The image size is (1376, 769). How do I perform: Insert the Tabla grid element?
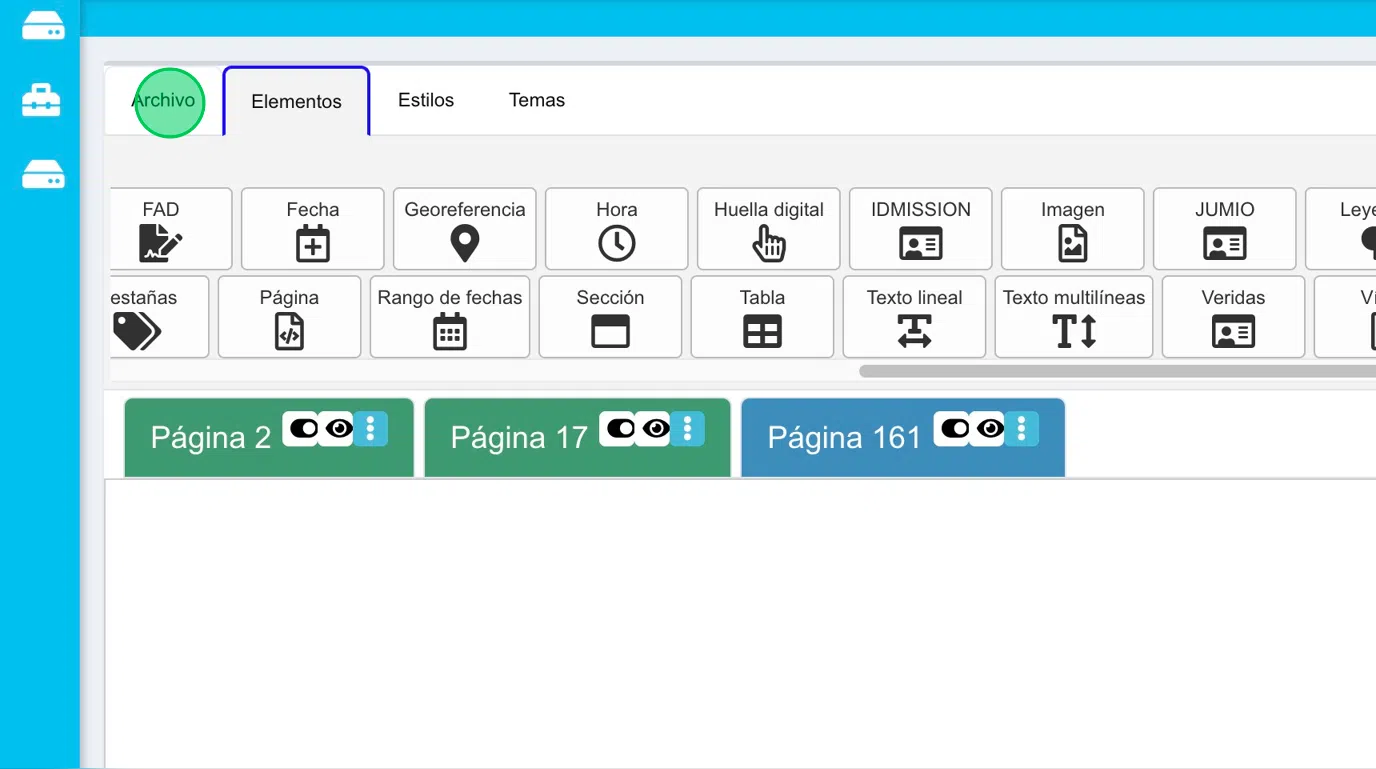point(762,317)
